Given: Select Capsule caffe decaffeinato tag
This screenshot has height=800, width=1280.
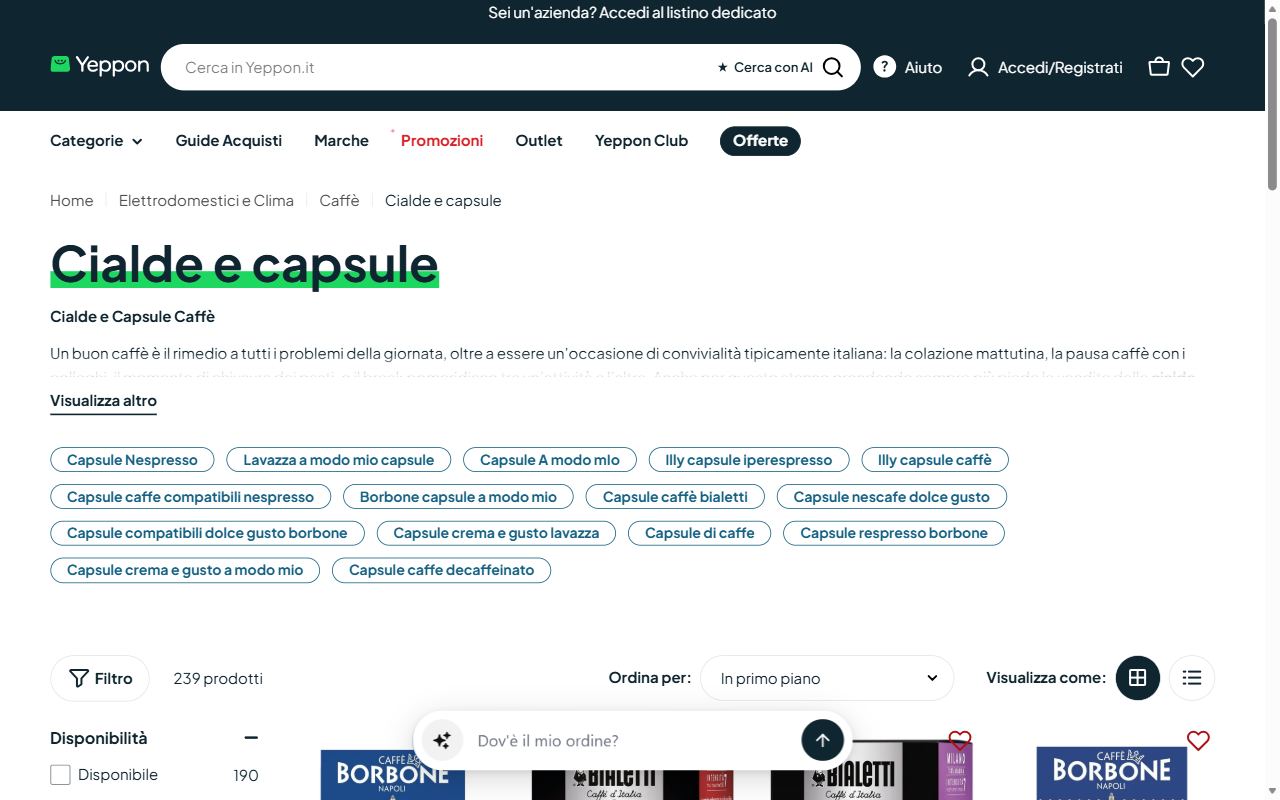Looking at the screenshot, I should (x=442, y=570).
